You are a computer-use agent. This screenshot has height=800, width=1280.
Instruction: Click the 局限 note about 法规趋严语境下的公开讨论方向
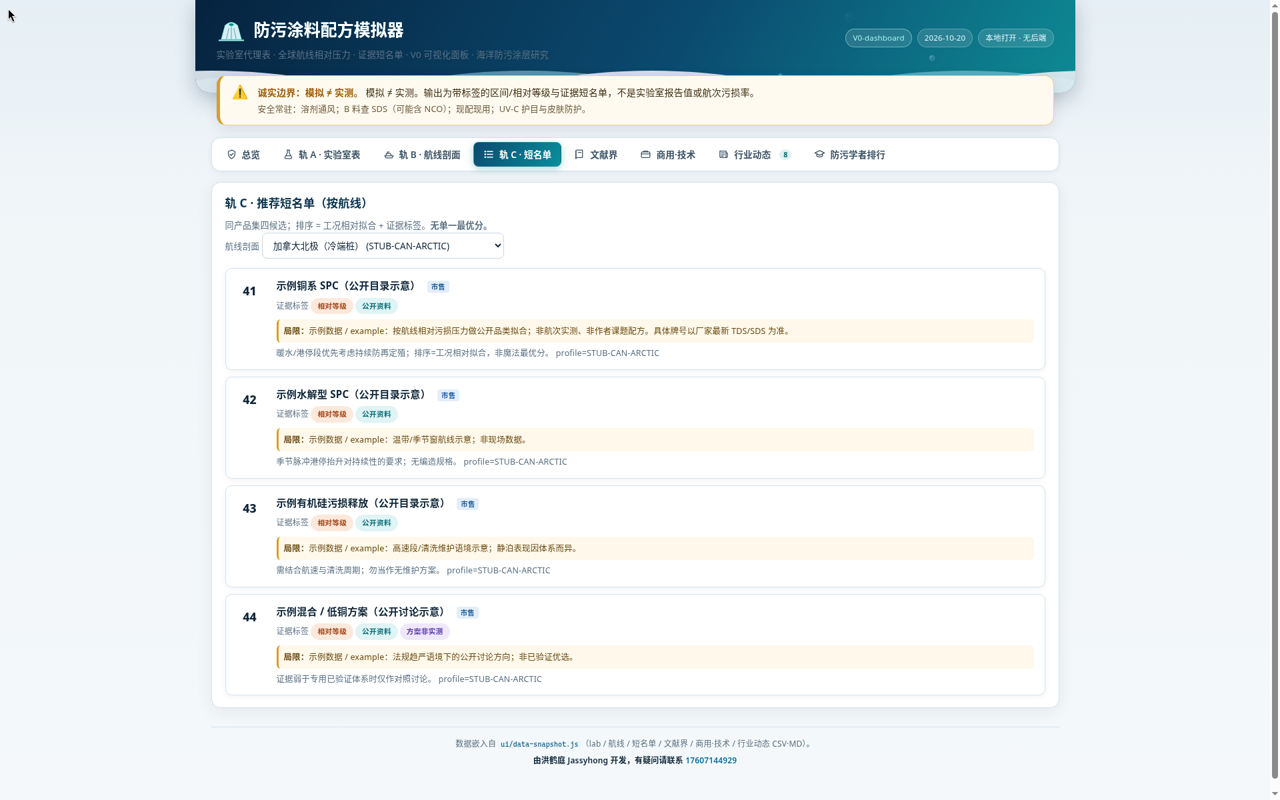tap(655, 658)
